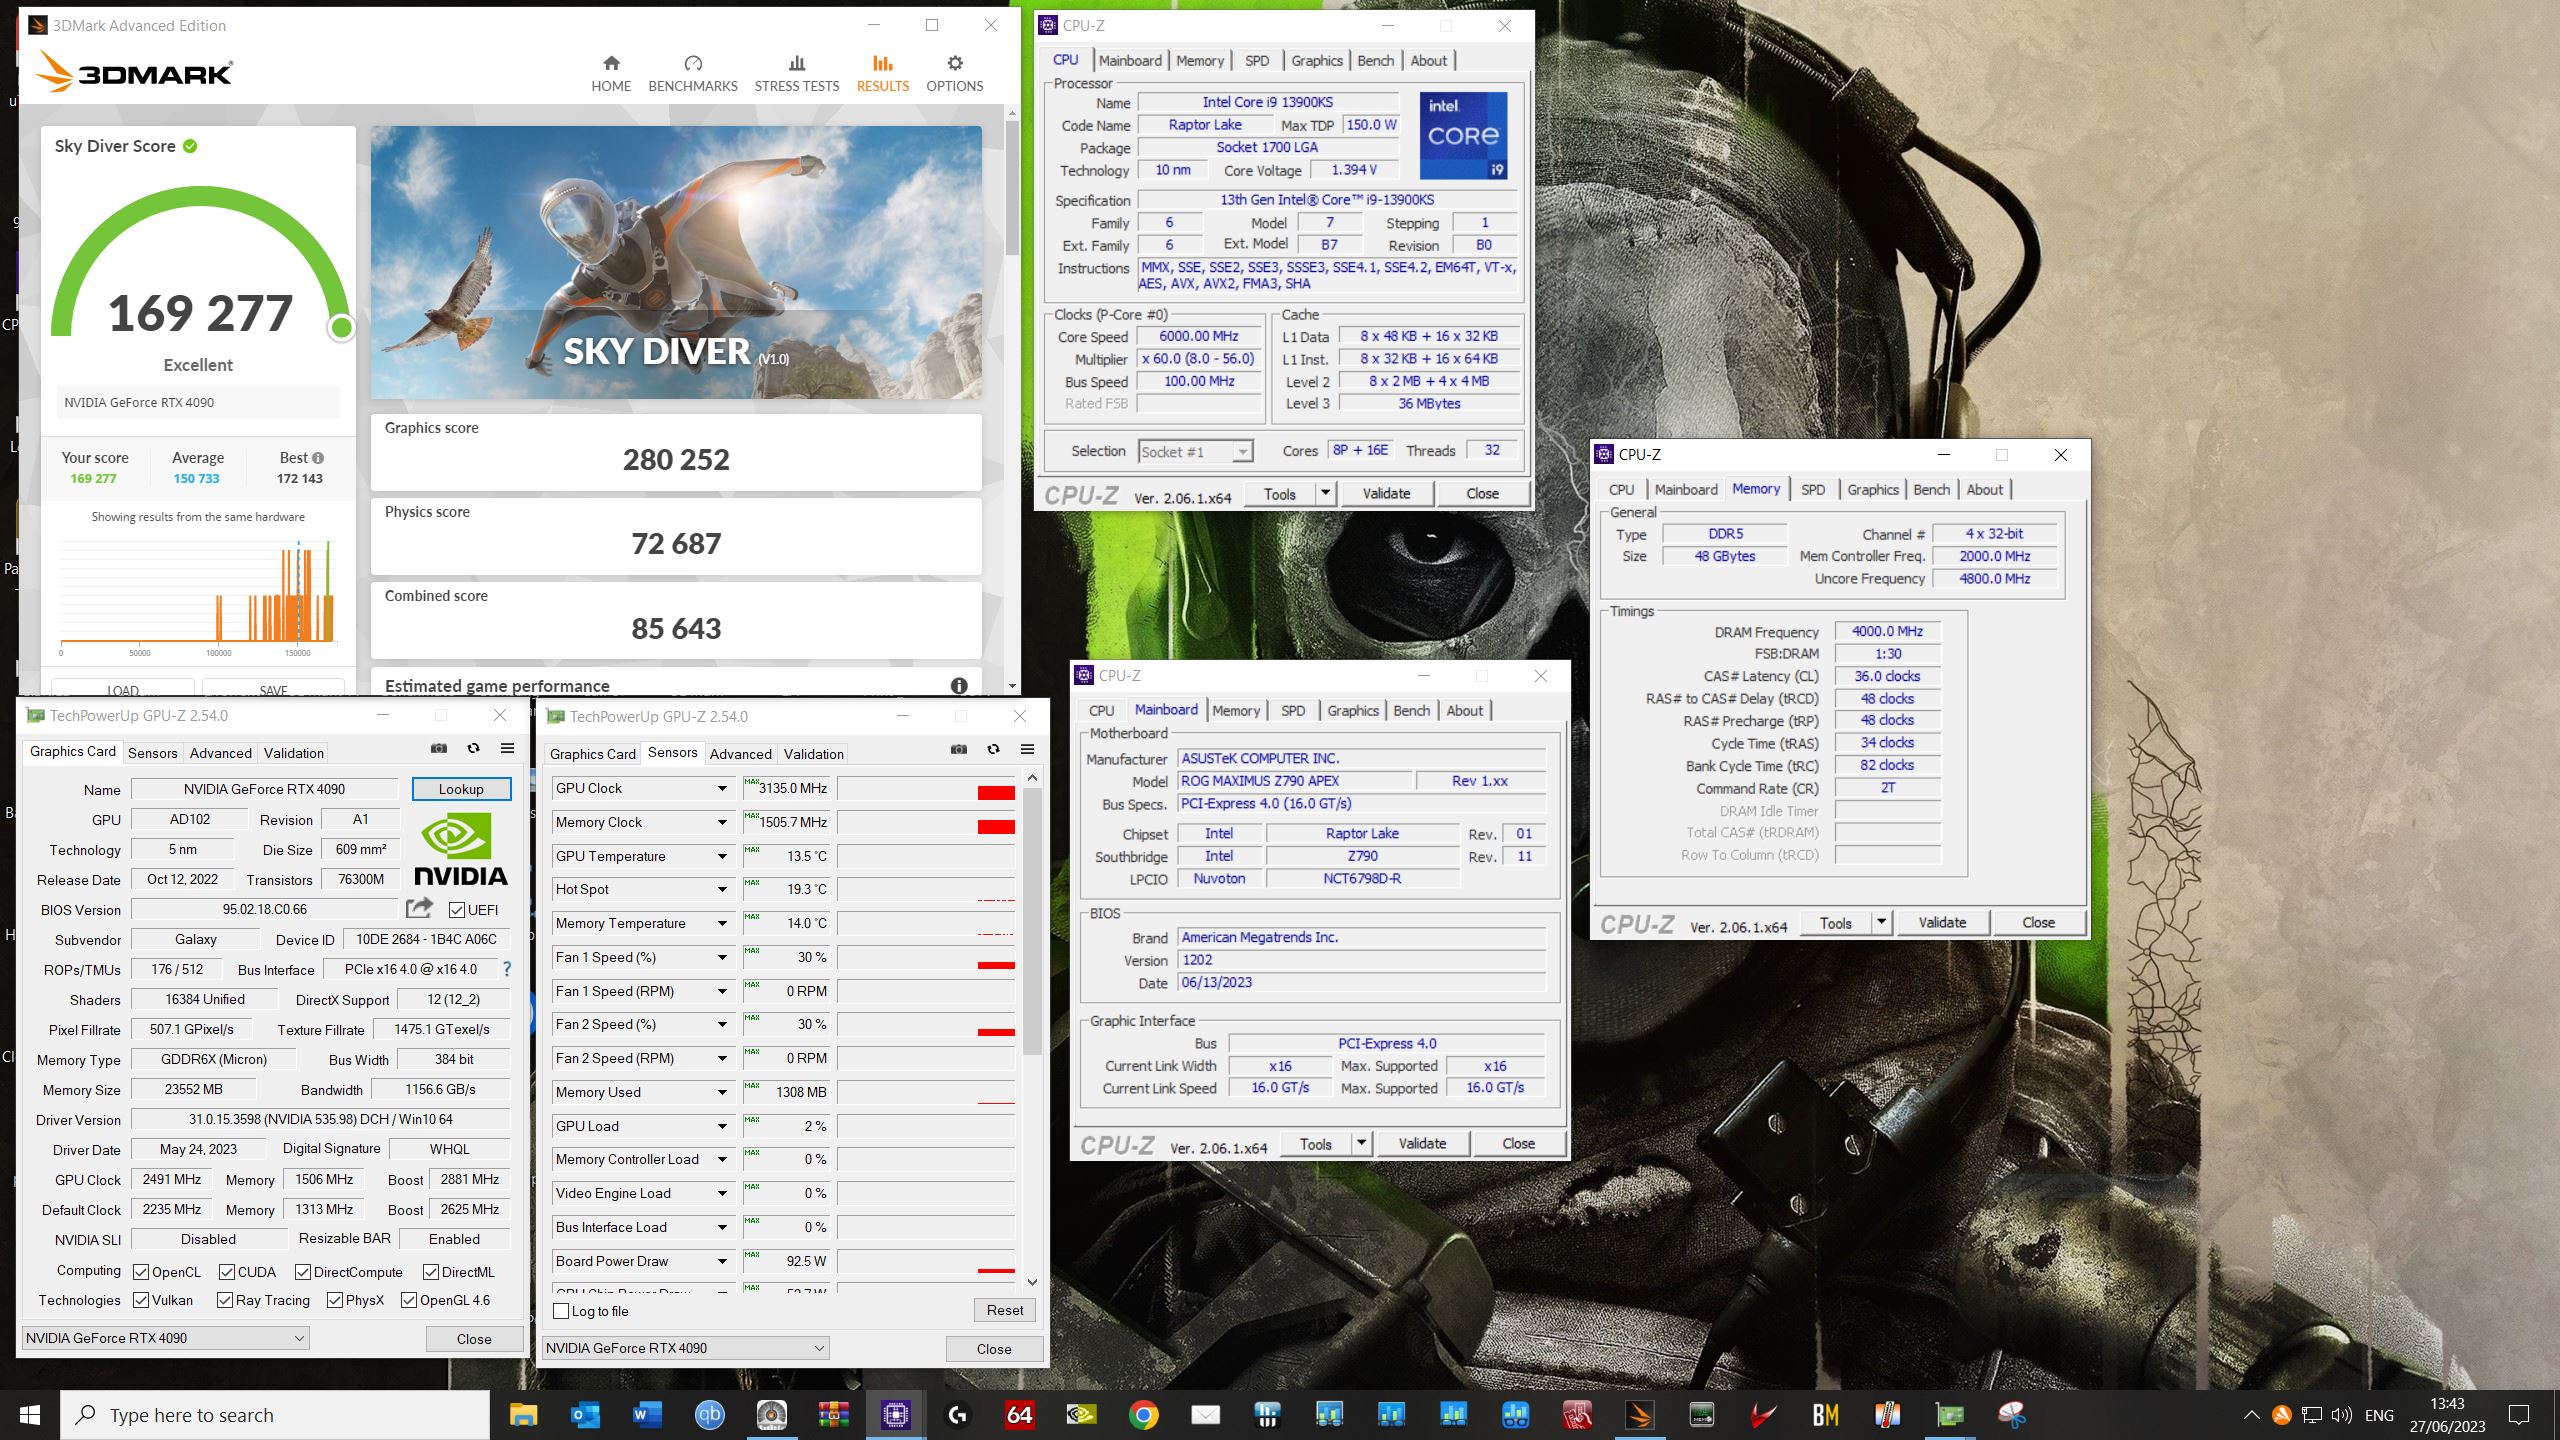This screenshot has width=2560, height=1440.
Task: Expand GPU Clock sensor dropdown
Action: (x=722, y=788)
